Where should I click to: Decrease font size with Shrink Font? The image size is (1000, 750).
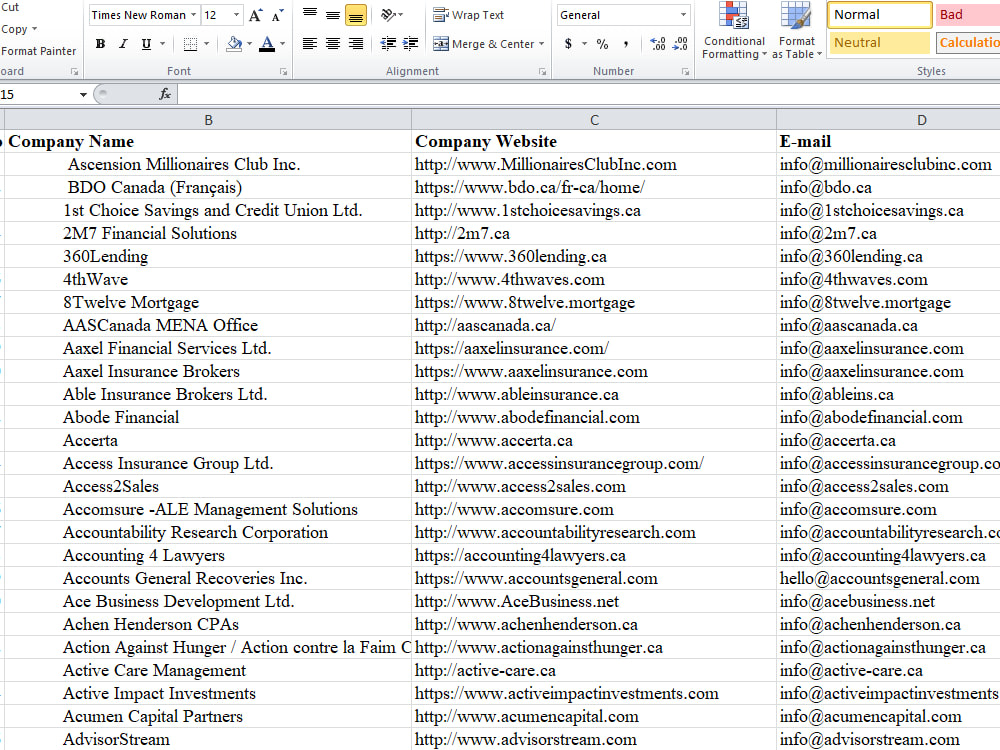tap(277, 15)
